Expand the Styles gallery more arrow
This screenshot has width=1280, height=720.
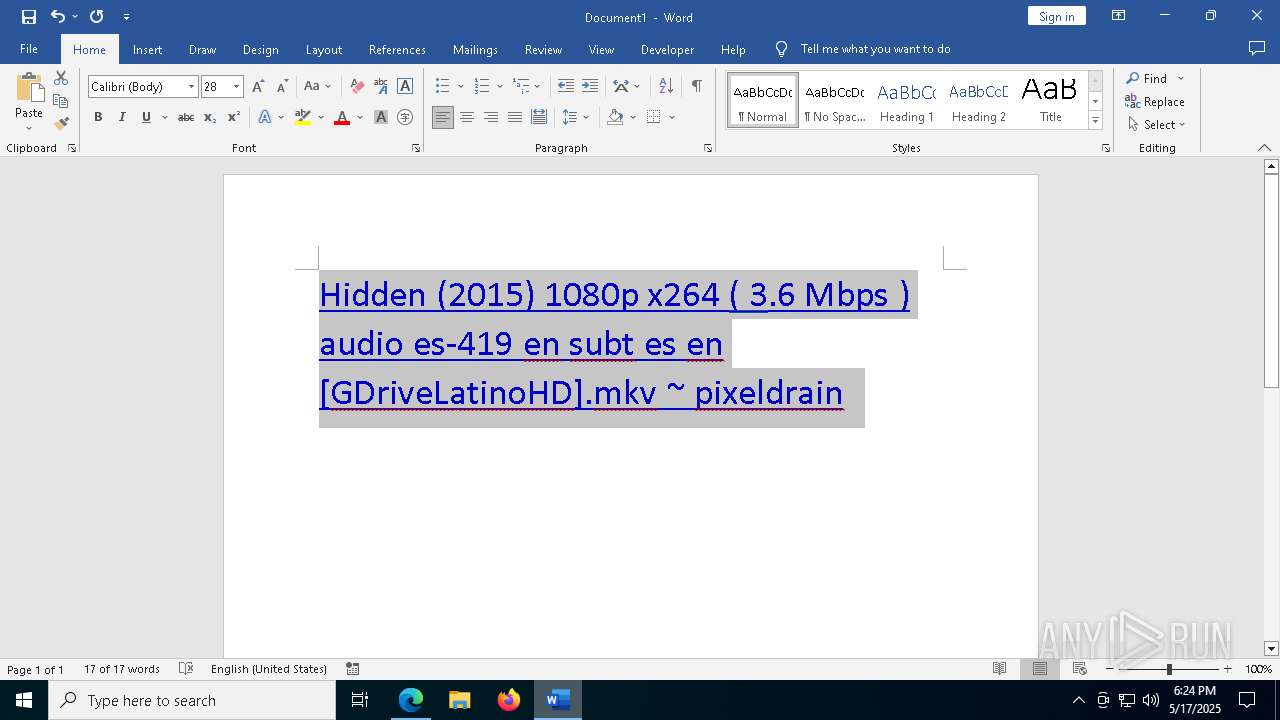[1095, 120]
